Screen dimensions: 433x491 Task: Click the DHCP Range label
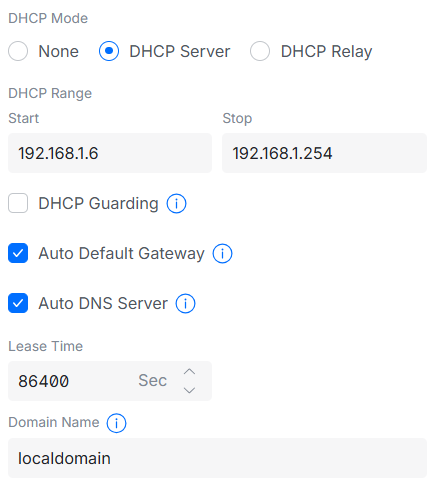50,93
